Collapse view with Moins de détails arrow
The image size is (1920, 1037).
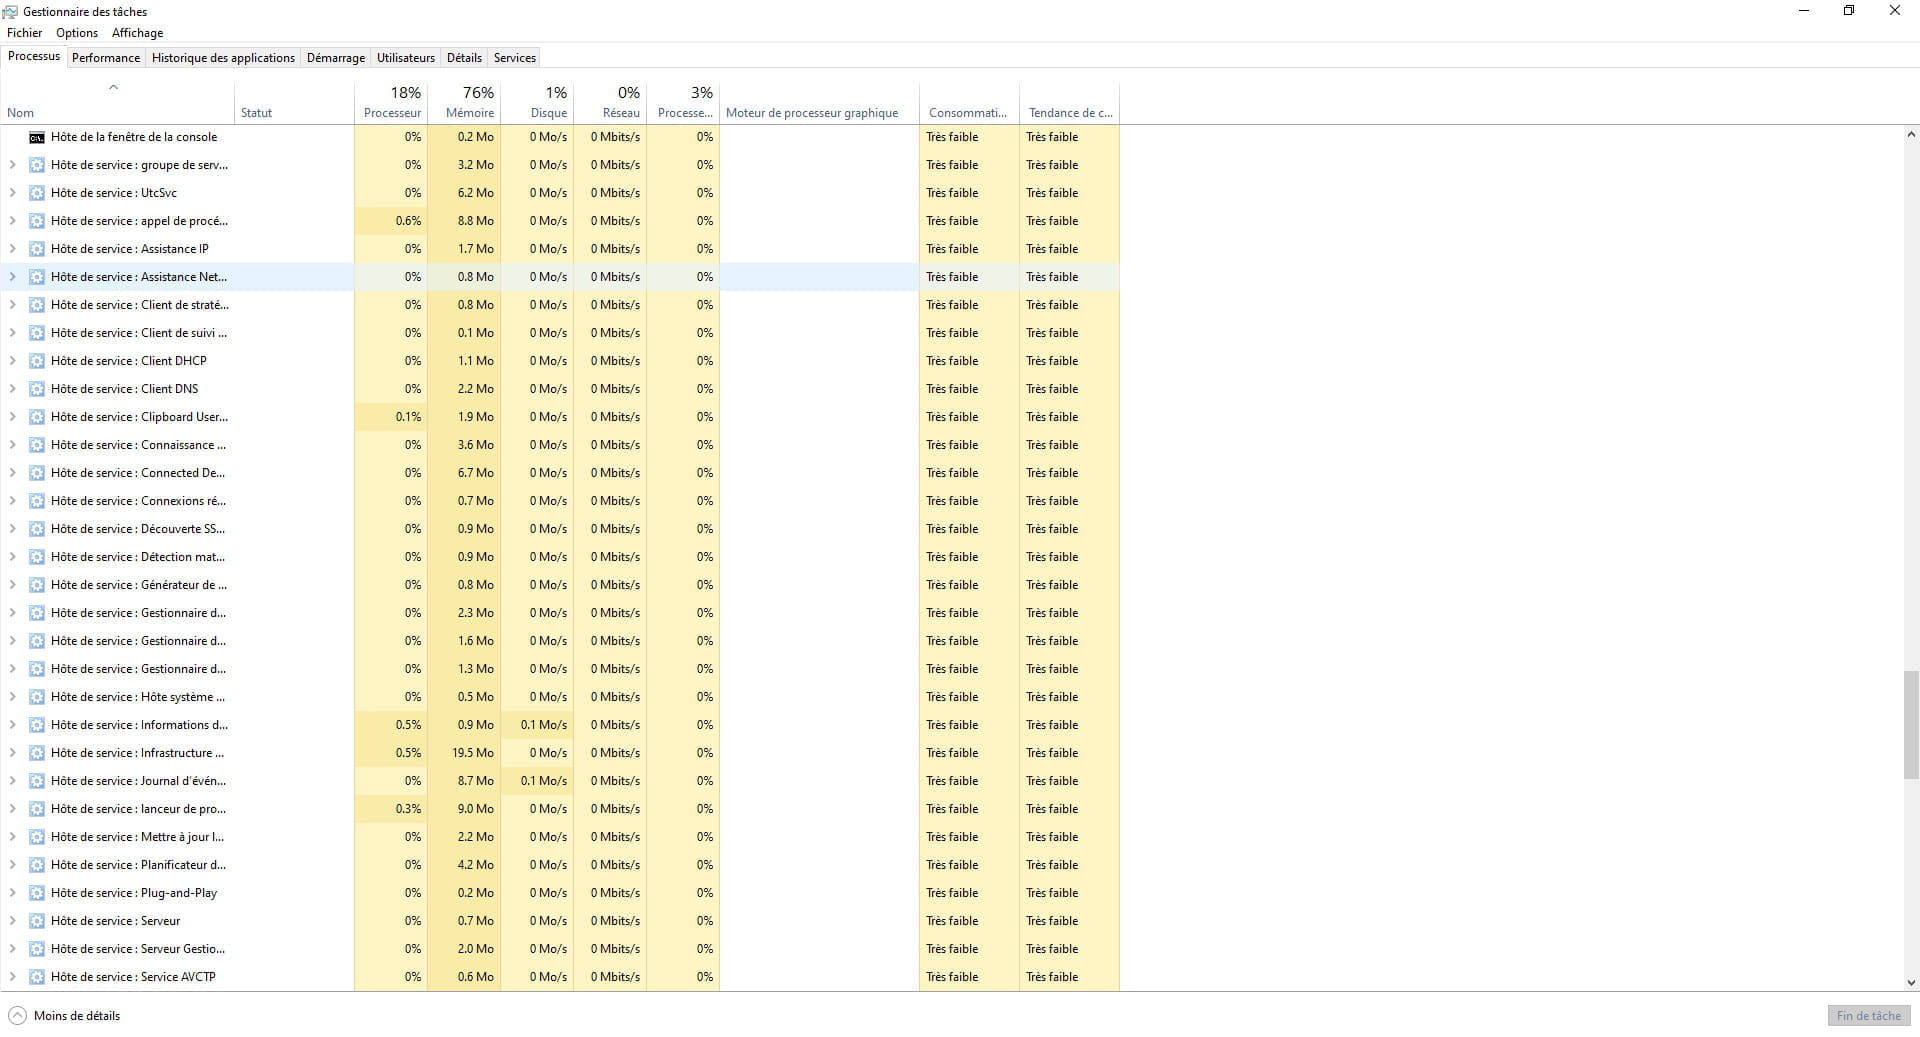[17, 1016]
